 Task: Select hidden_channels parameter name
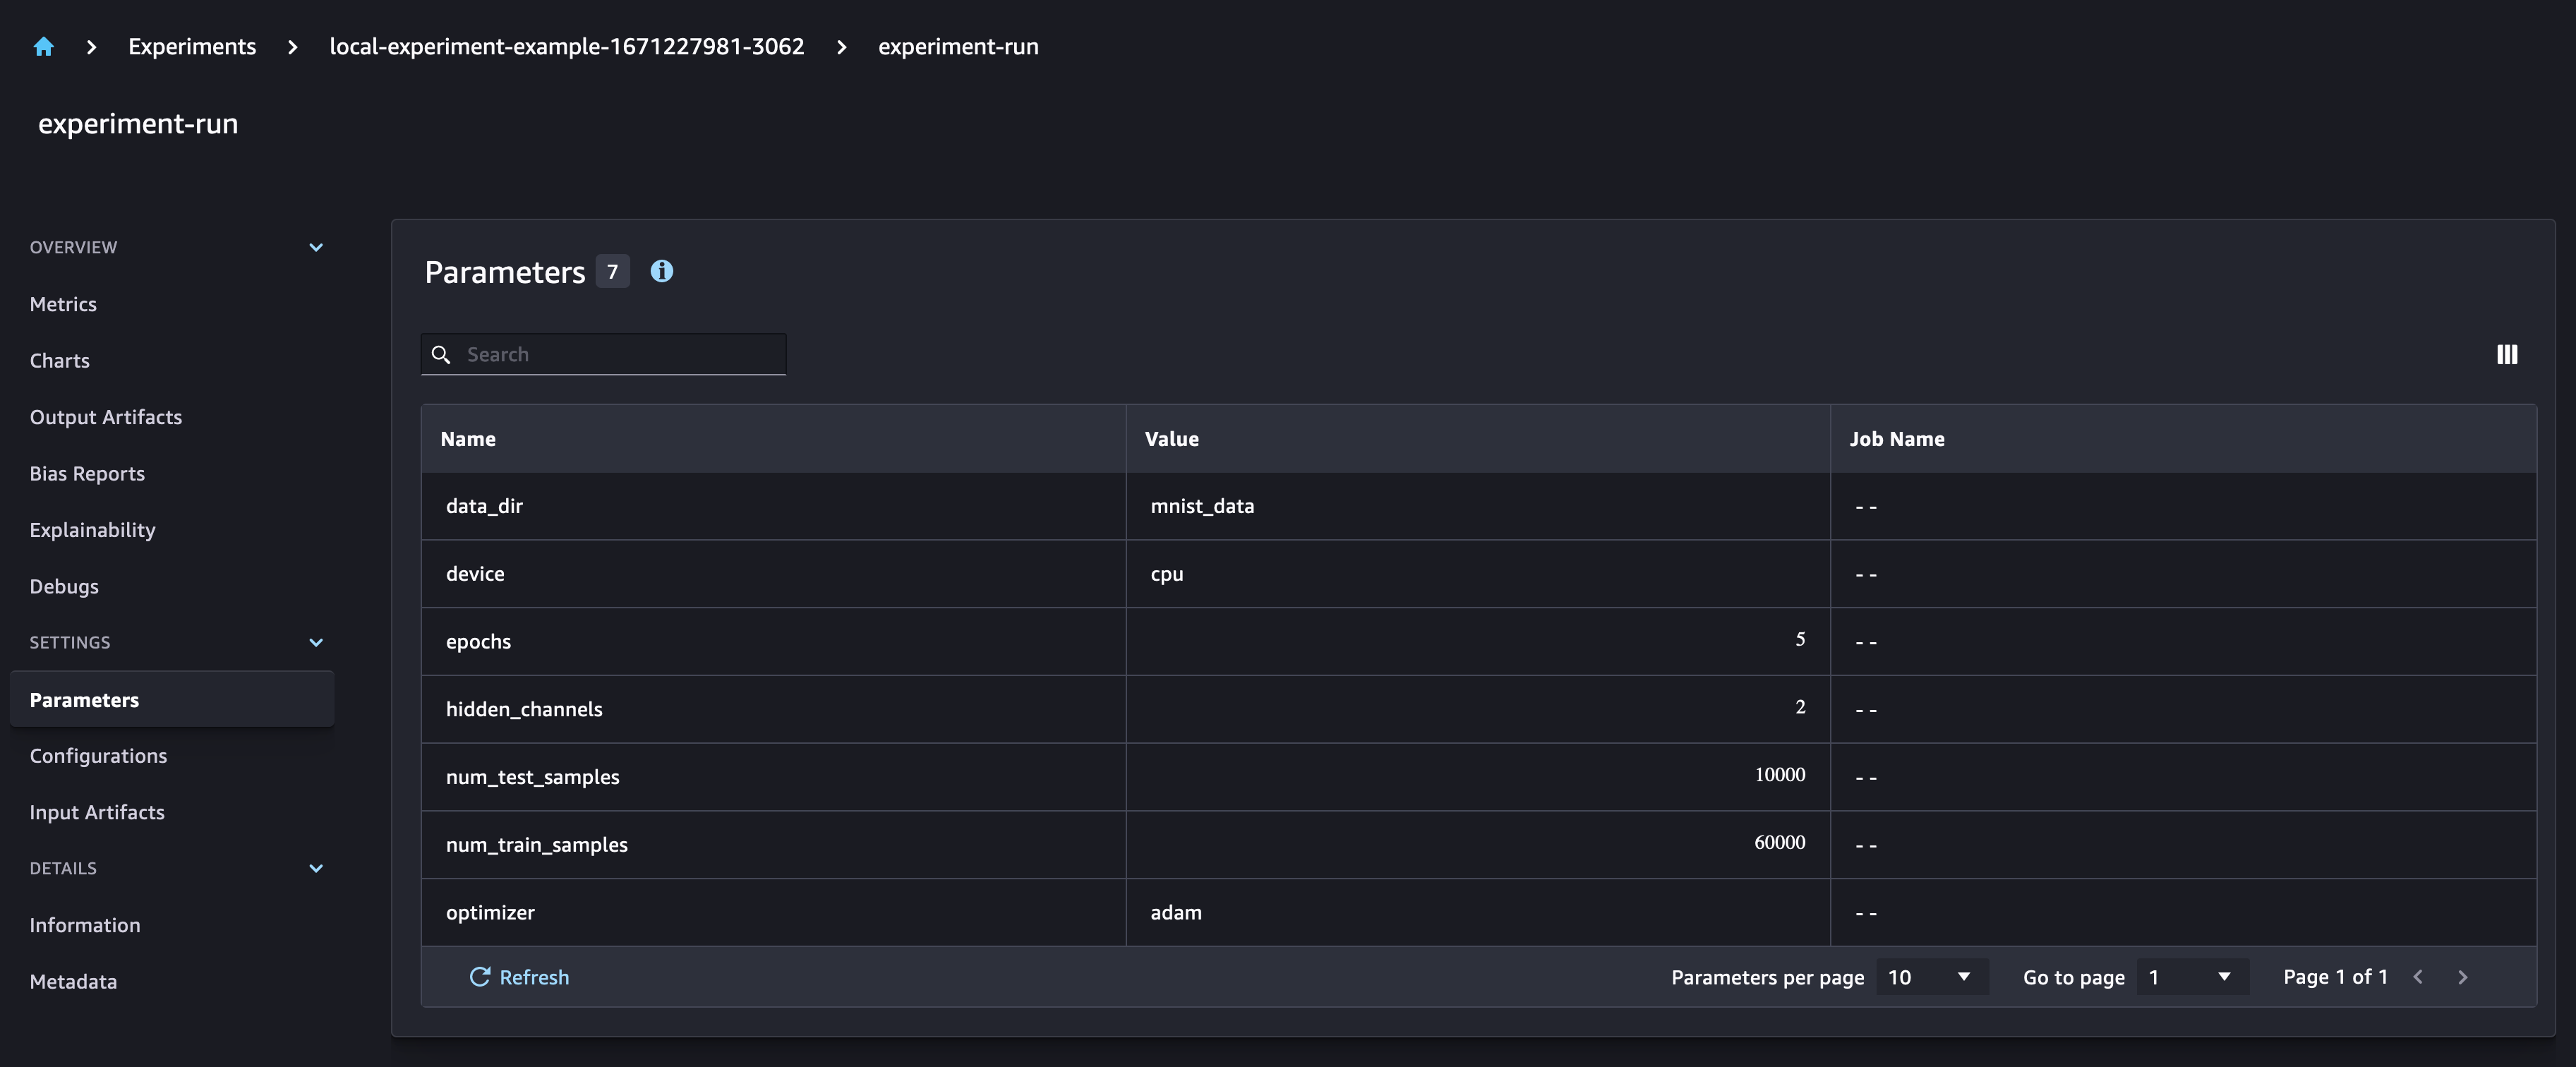[524, 709]
